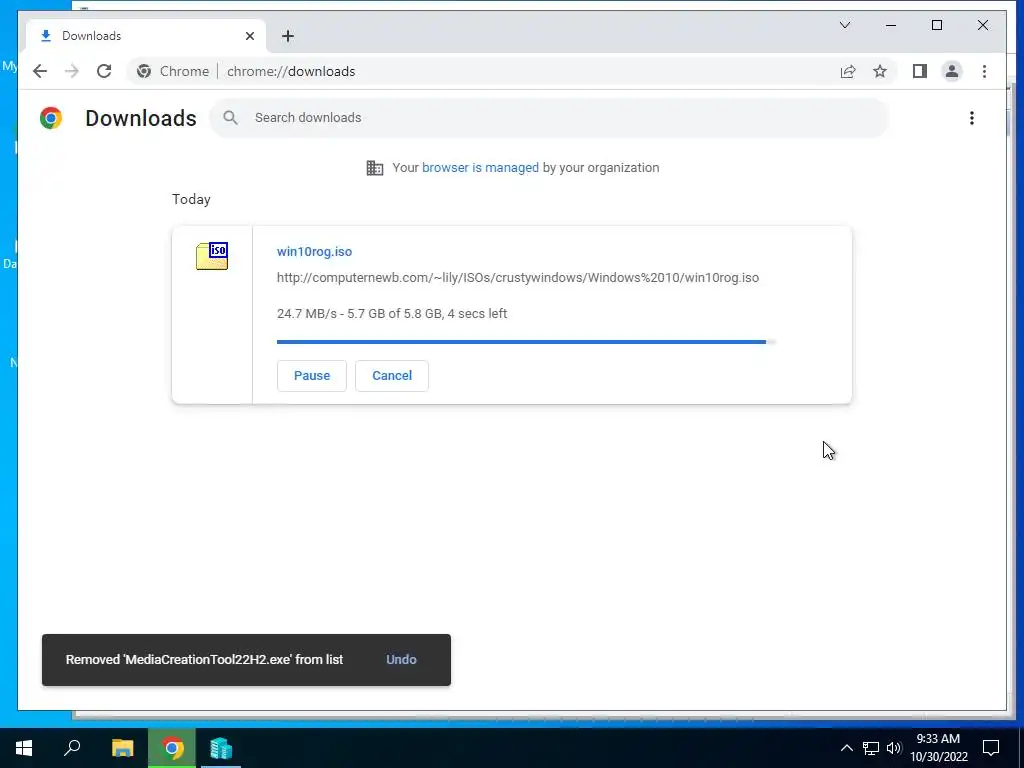This screenshot has width=1024, height=768.
Task: Click the browser forward arrow
Action: pos(72,71)
